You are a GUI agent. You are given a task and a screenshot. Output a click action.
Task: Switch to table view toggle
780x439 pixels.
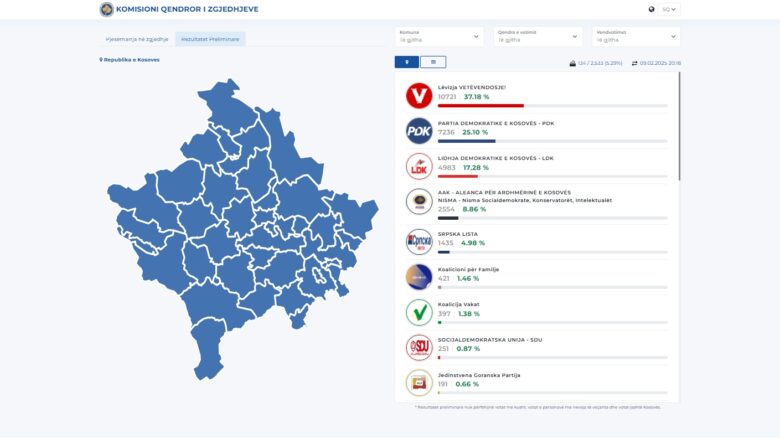pos(433,62)
